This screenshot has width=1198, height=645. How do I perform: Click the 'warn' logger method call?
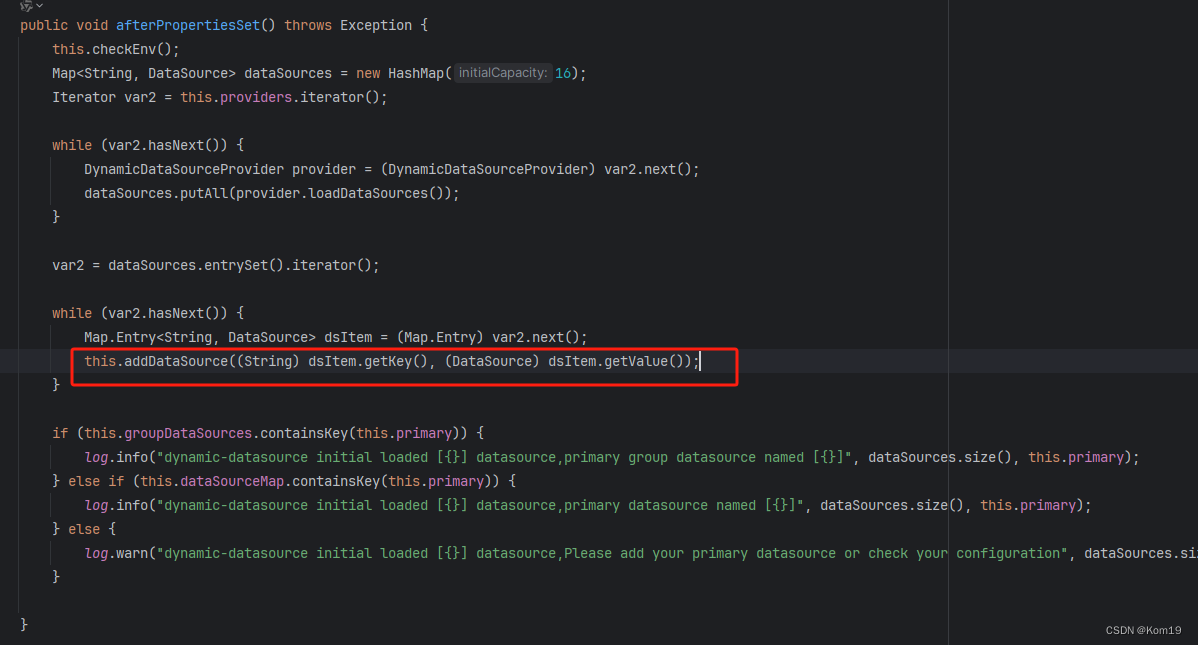pyautogui.click(x=131, y=553)
